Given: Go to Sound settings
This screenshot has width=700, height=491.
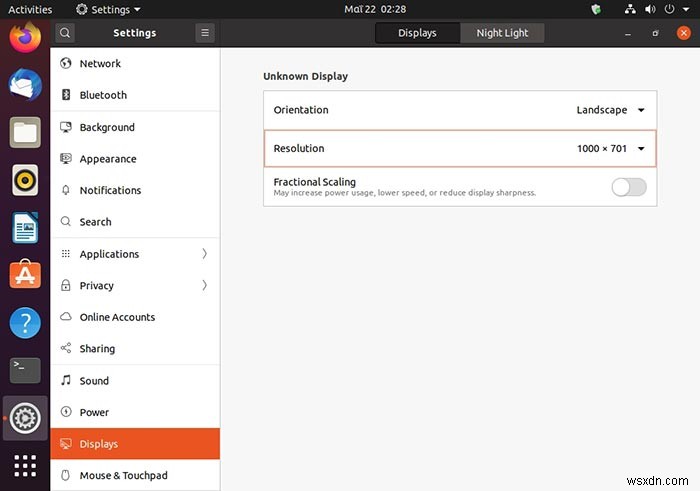Looking at the screenshot, I should (x=135, y=380).
